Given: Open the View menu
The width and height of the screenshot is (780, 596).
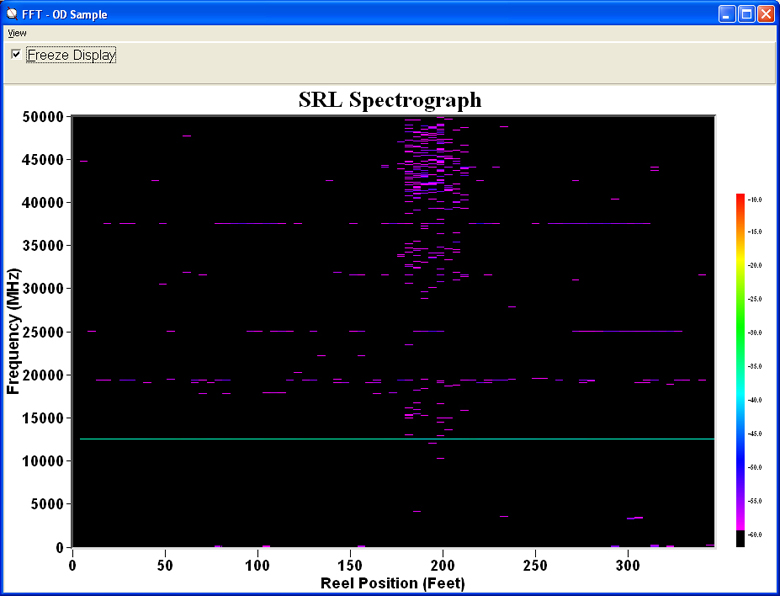Looking at the screenshot, I should tap(17, 33).
